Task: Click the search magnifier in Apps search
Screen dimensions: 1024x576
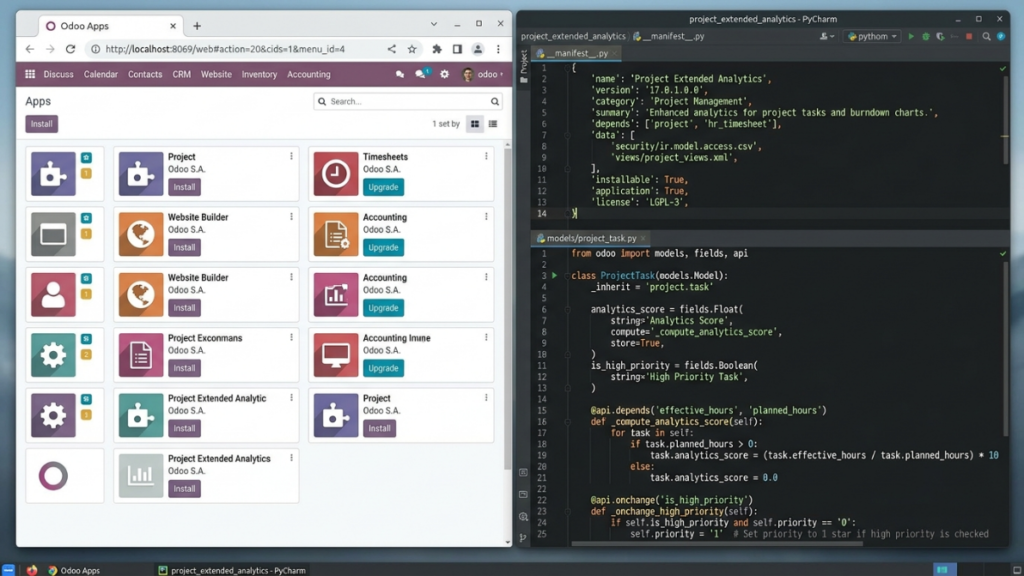Action: [x=495, y=101]
